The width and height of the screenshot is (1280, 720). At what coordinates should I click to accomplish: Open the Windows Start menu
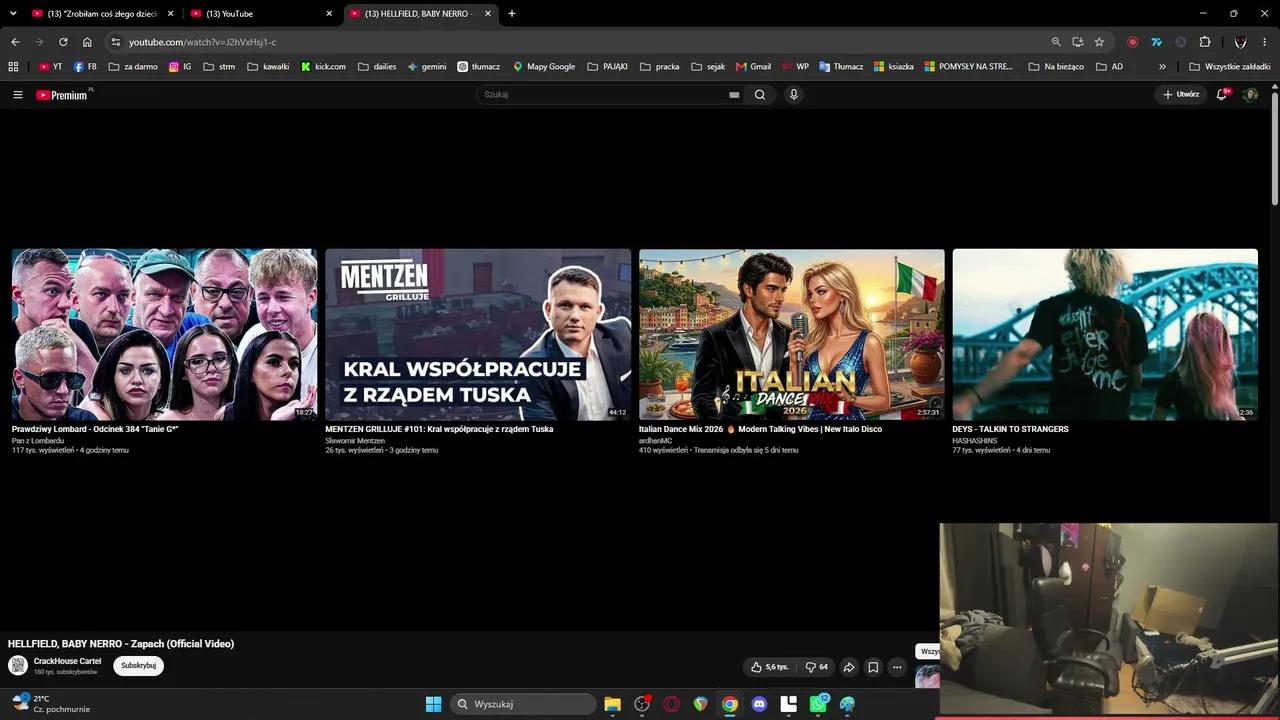click(433, 704)
